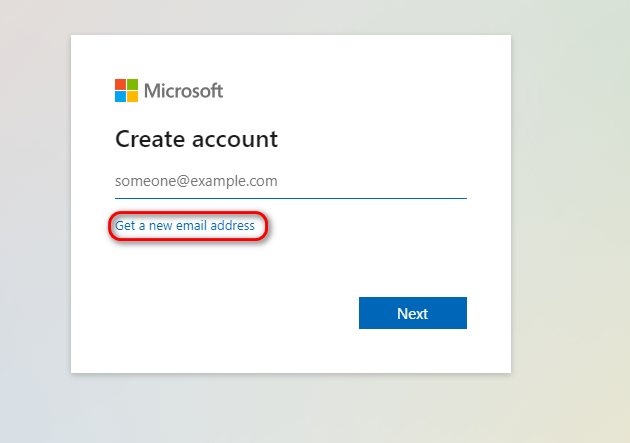Click the Create account heading
The height and width of the screenshot is (443, 630).
(196, 139)
